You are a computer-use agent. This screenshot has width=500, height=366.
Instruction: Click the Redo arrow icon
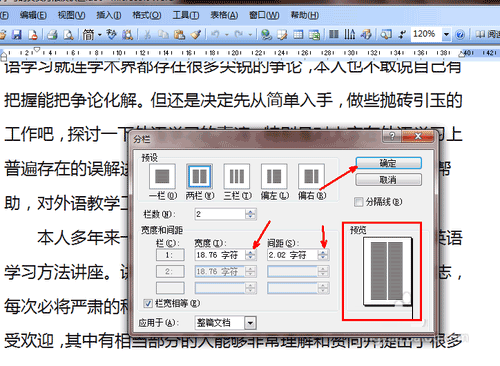pos(239,34)
